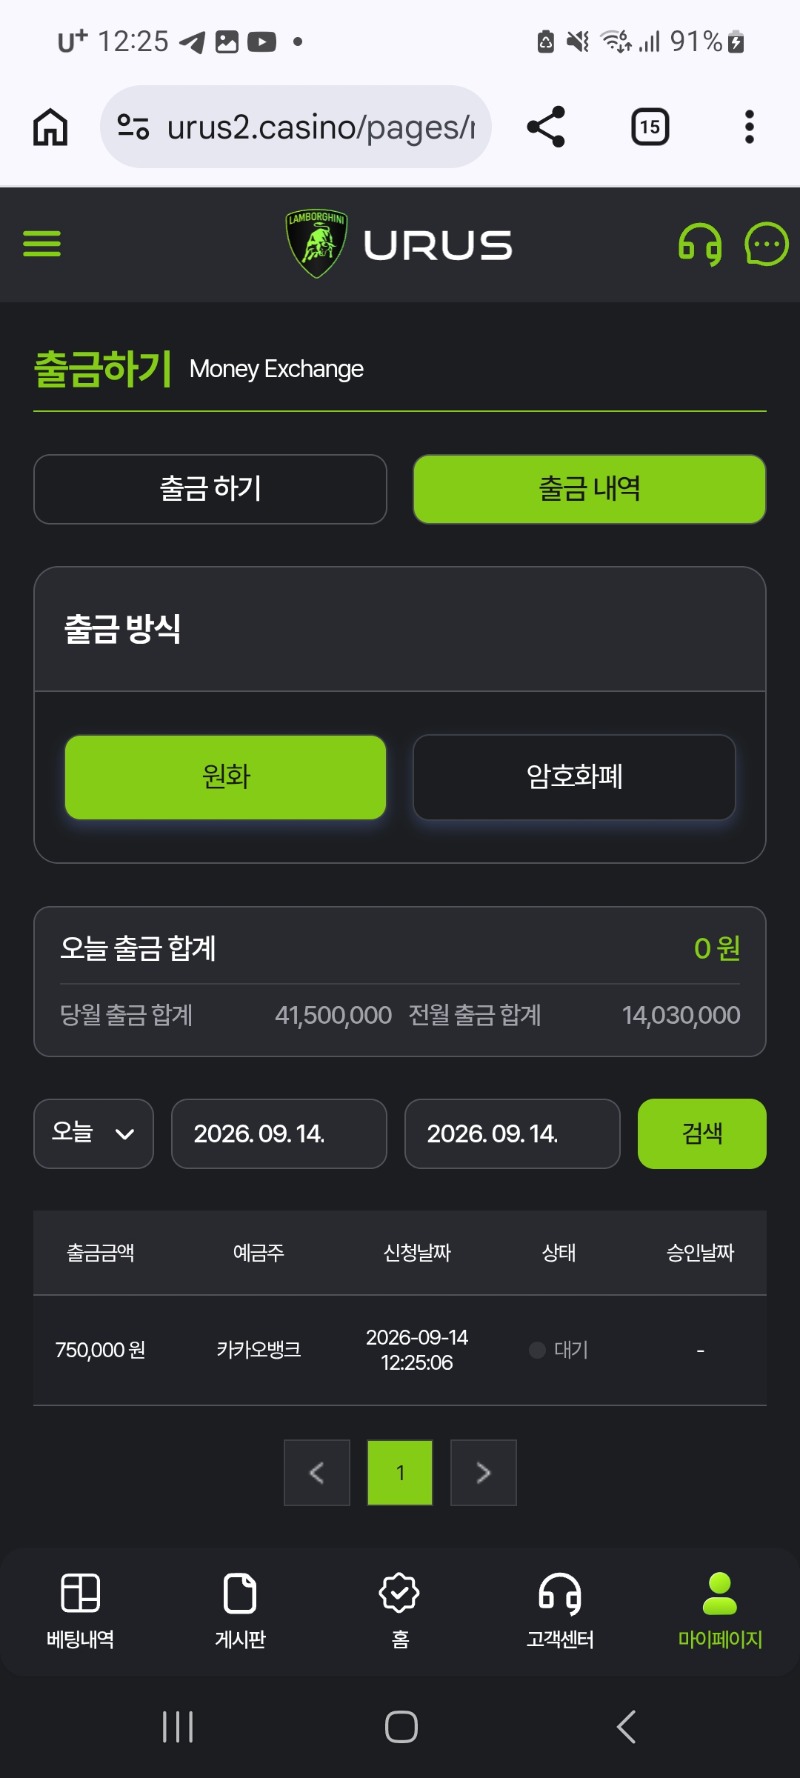Select page 1 in pagination
The image size is (800, 1778).
pyautogui.click(x=400, y=1473)
